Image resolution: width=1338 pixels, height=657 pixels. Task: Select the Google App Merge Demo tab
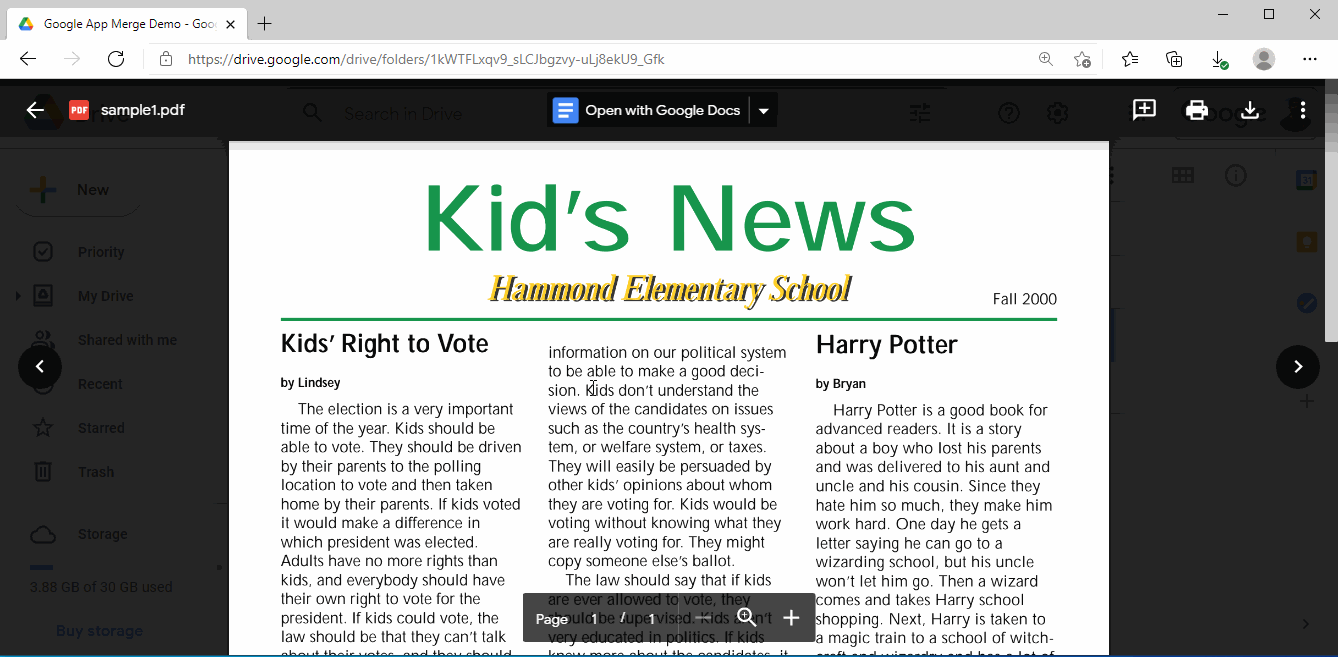click(x=127, y=24)
